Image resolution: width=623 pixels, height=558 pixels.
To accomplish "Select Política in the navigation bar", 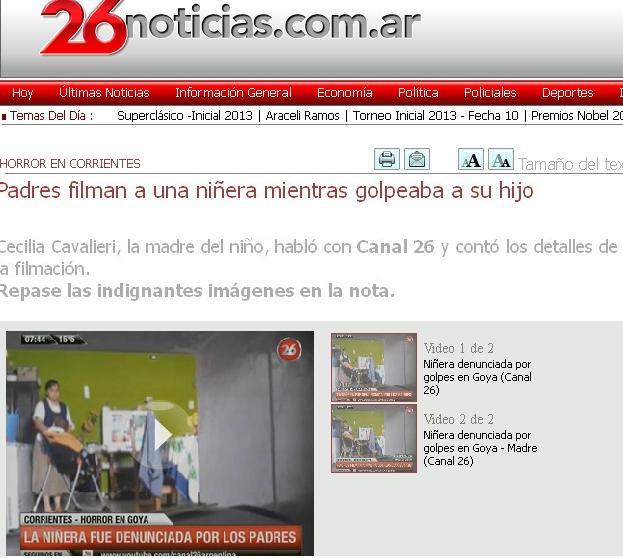I will coord(418,93).
